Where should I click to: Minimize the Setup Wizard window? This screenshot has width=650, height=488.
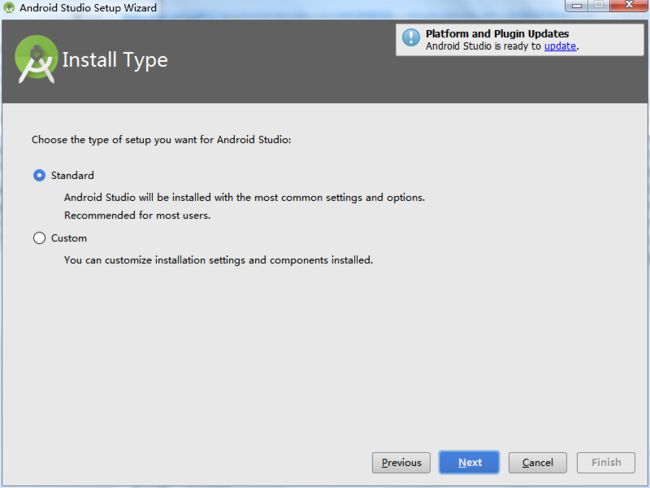click(x=576, y=5)
